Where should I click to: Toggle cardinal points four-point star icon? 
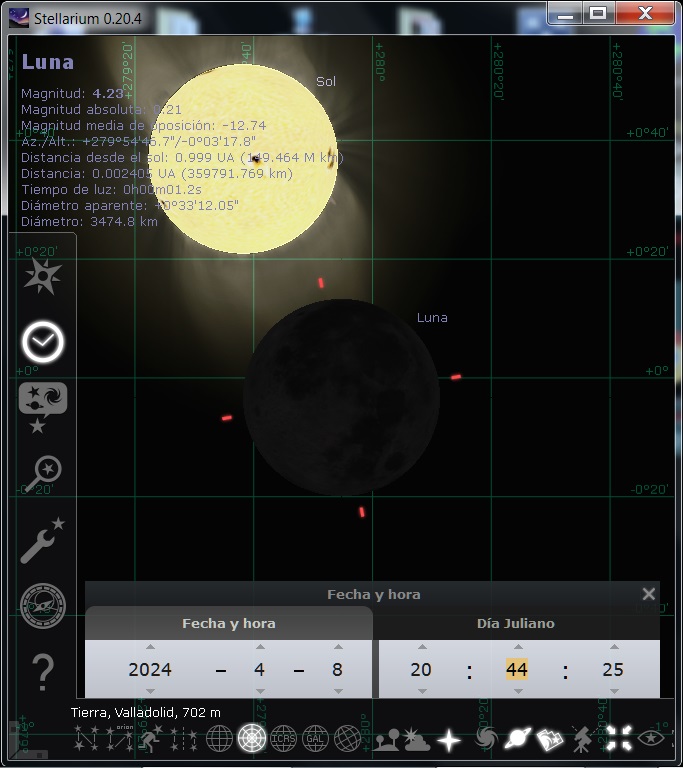449,739
